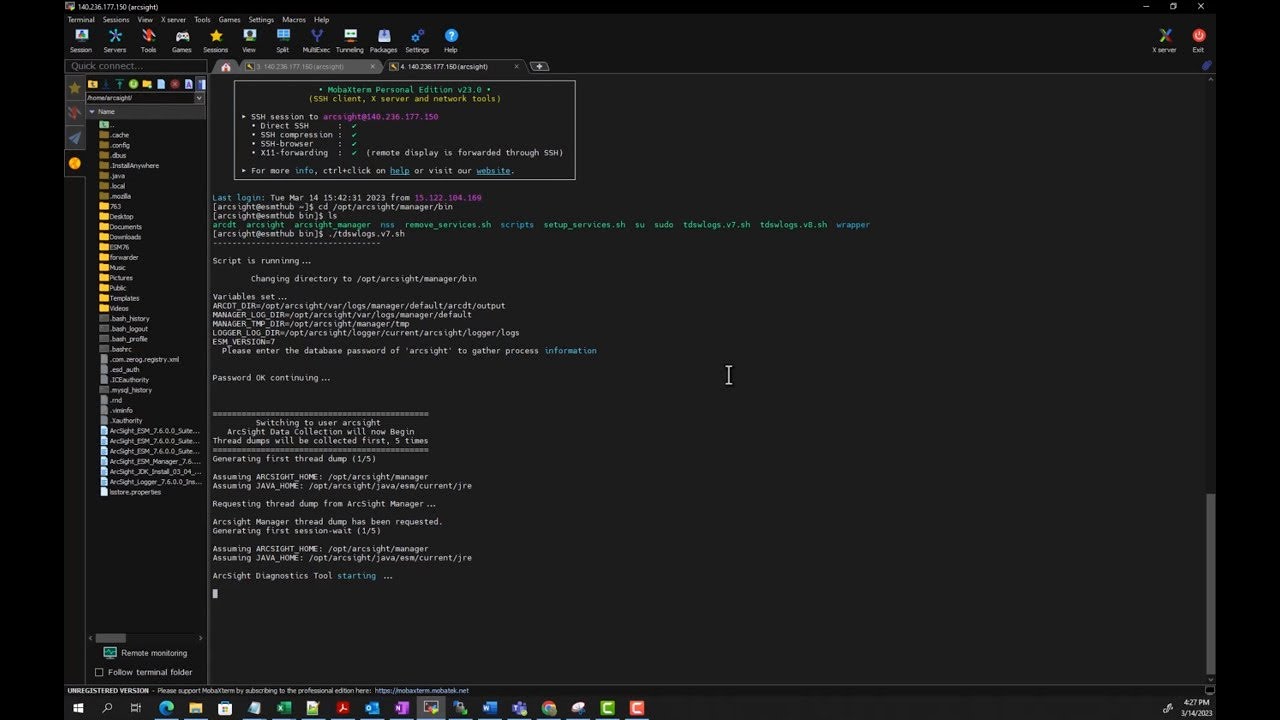Follow the website link in banner
This screenshot has width=1280, height=720.
click(x=493, y=170)
